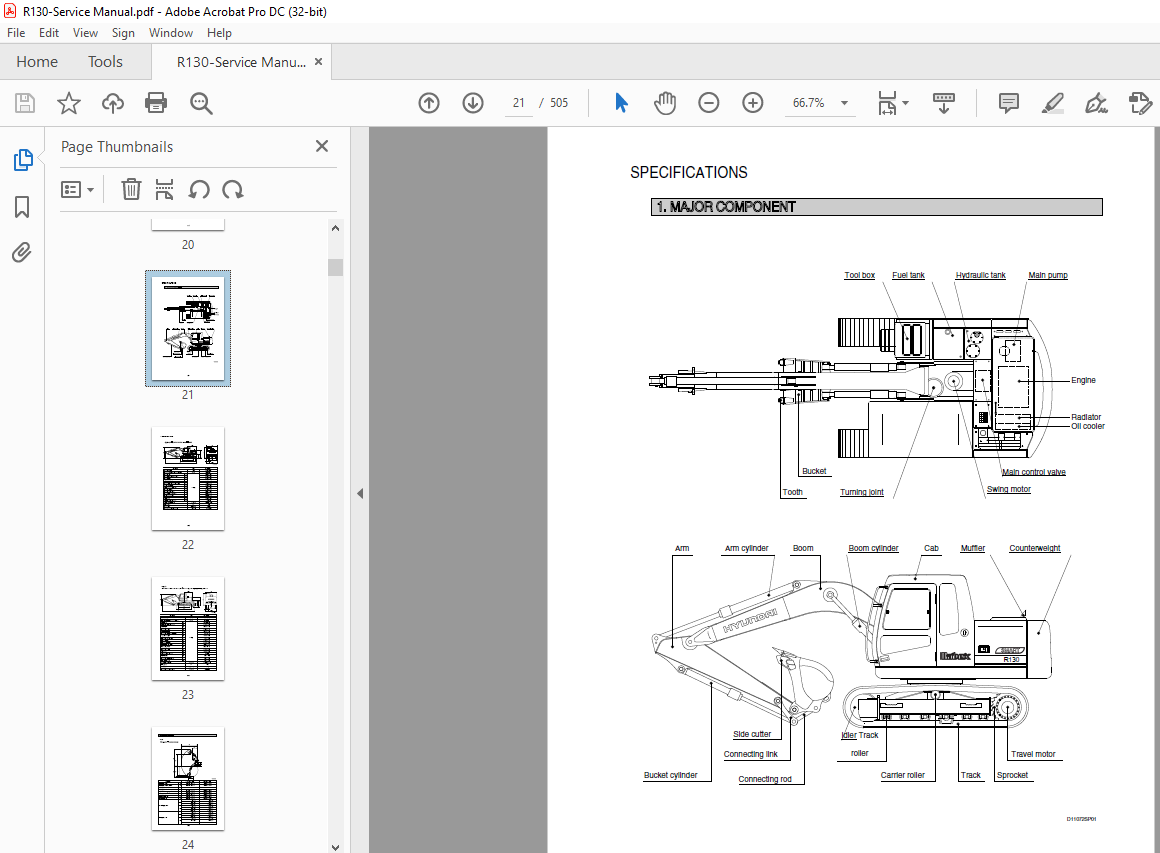The height and width of the screenshot is (853, 1160).
Task: Open the Window menu
Action: [171, 33]
